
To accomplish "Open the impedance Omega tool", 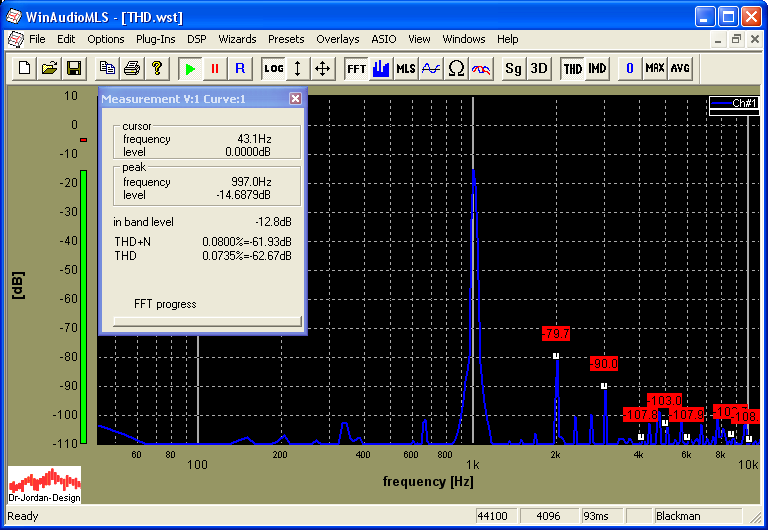I will tap(456, 68).
